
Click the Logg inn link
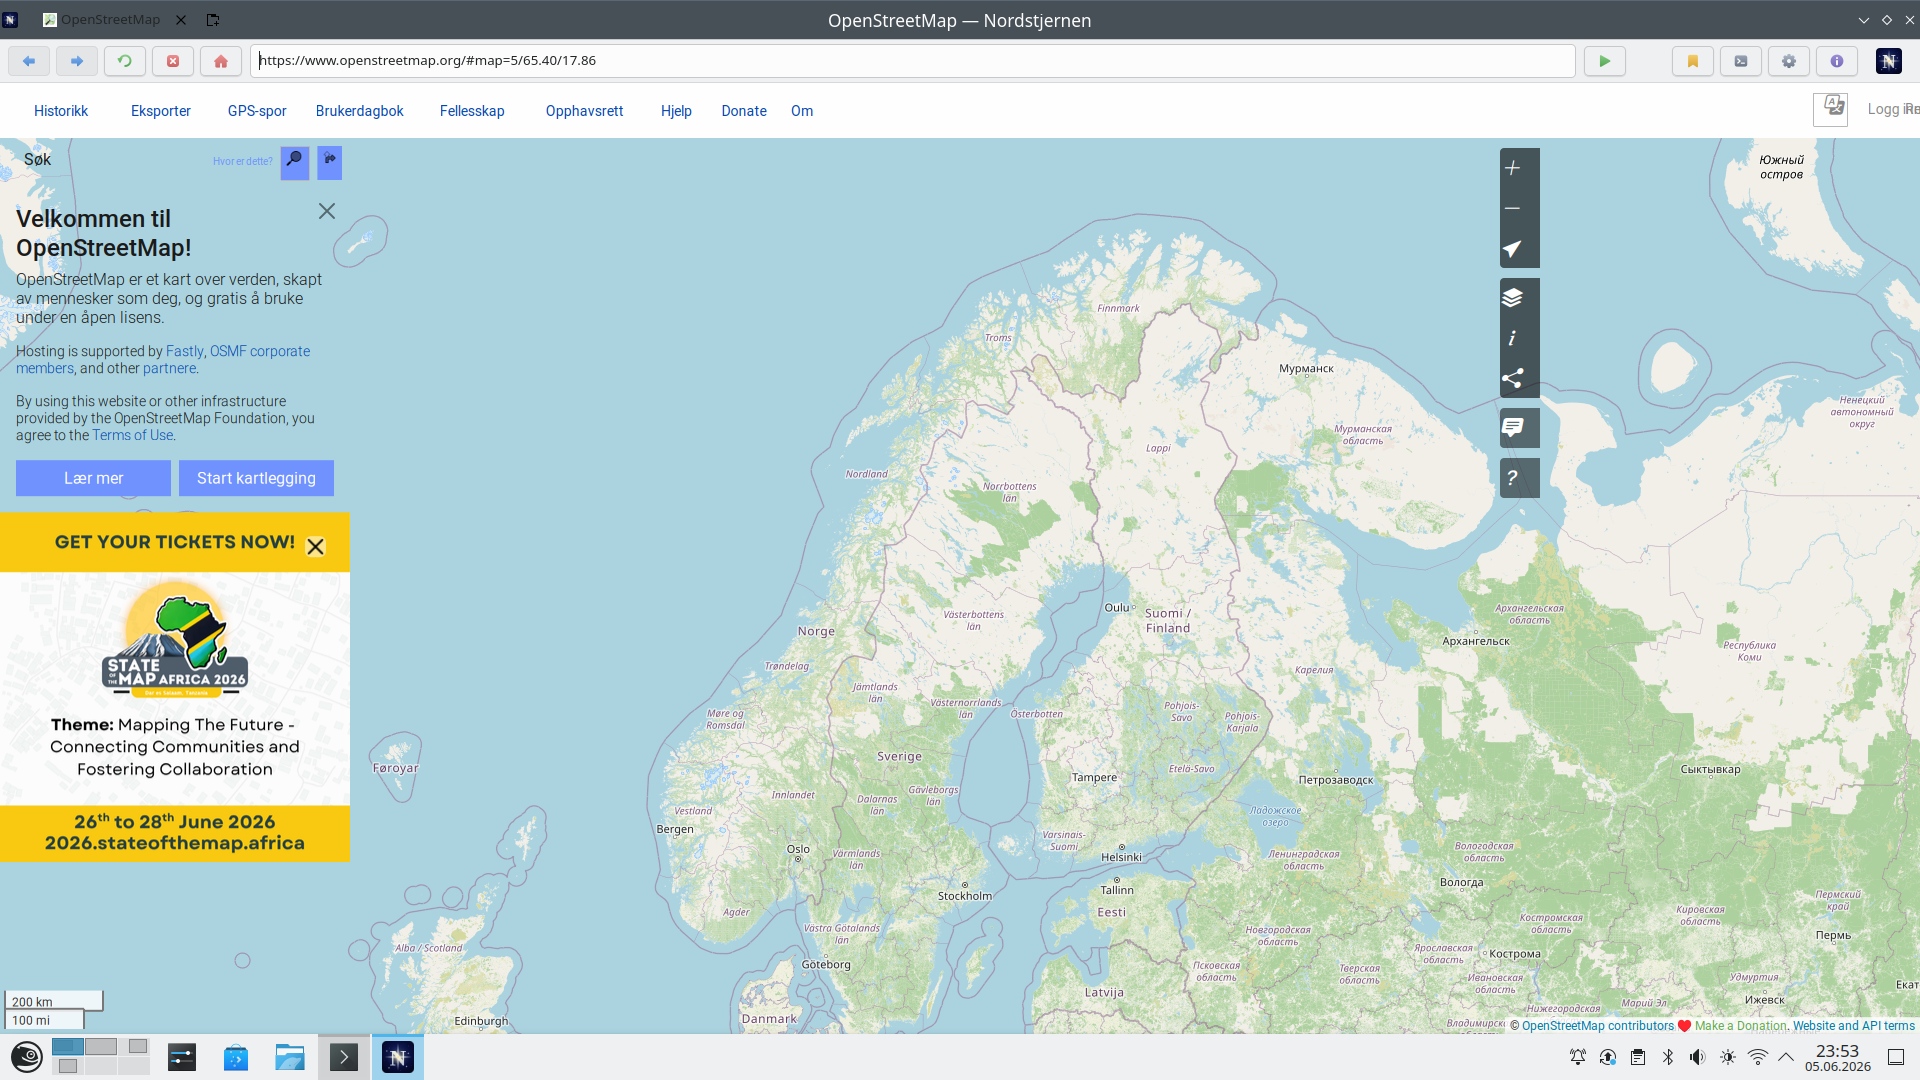1892,109
